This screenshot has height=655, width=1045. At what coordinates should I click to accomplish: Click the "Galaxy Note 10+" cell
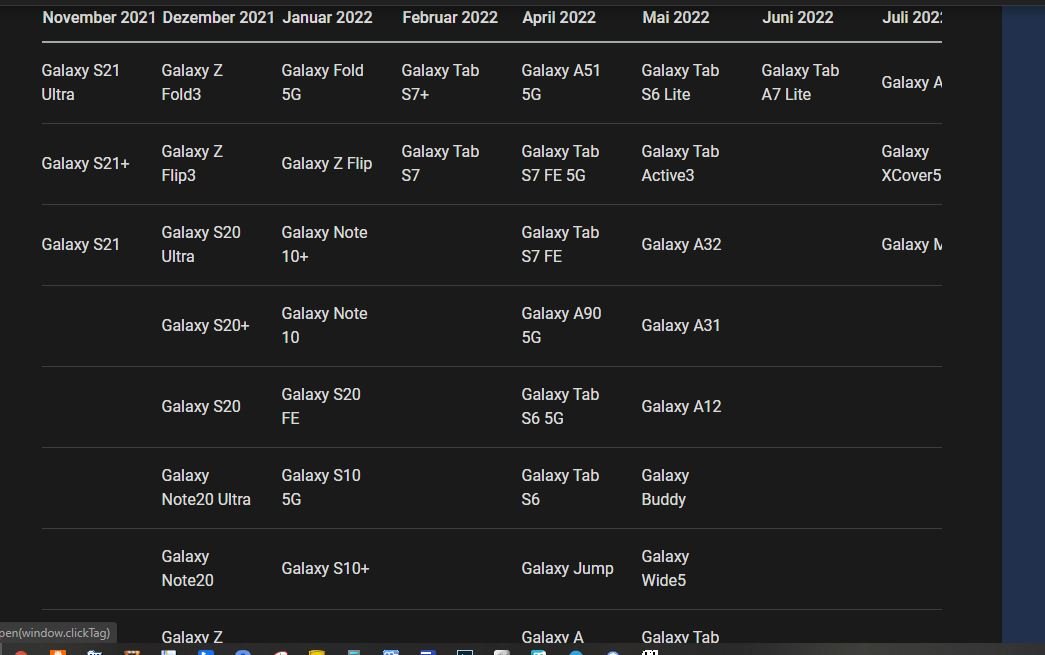[324, 245]
